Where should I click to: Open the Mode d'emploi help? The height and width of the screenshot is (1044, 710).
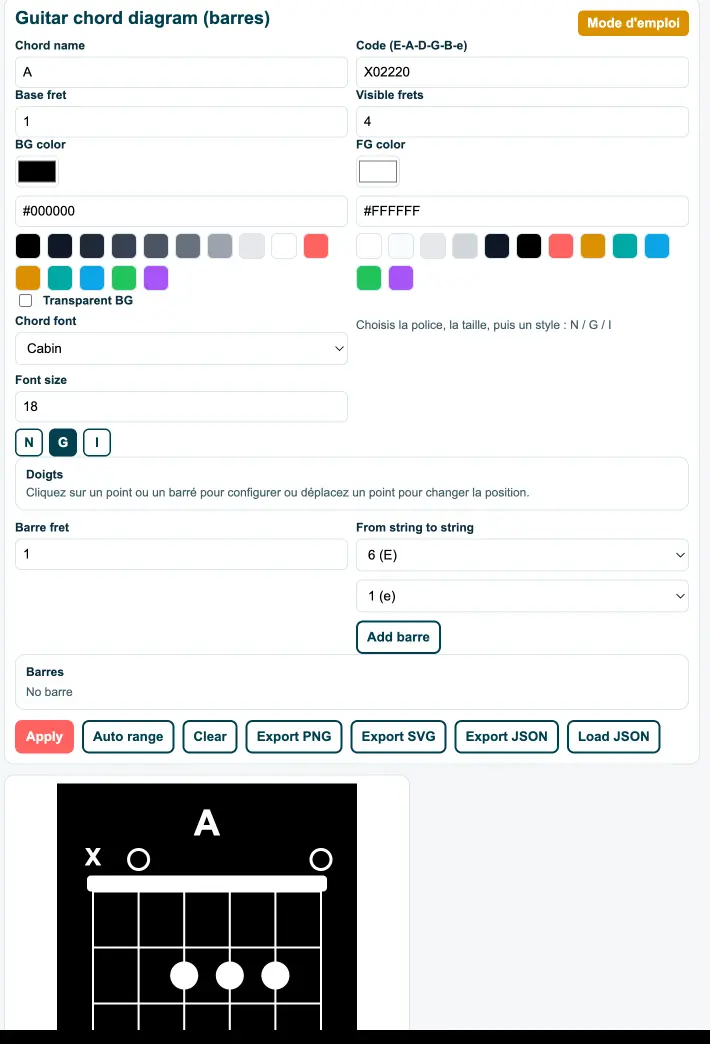[633, 22]
